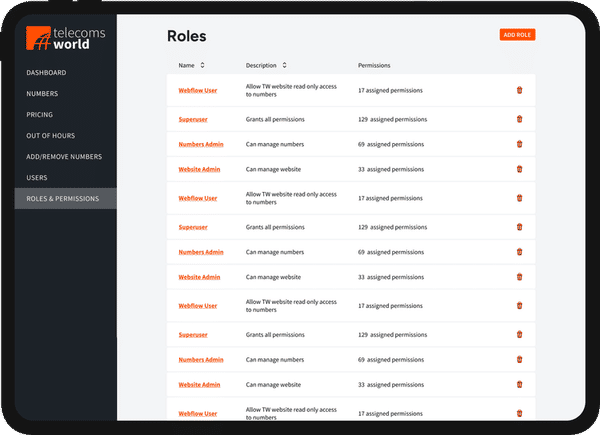This screenshot has width=600, height=435.
Task: Click trash icon for first Superuser row
Action: (519, 119)
